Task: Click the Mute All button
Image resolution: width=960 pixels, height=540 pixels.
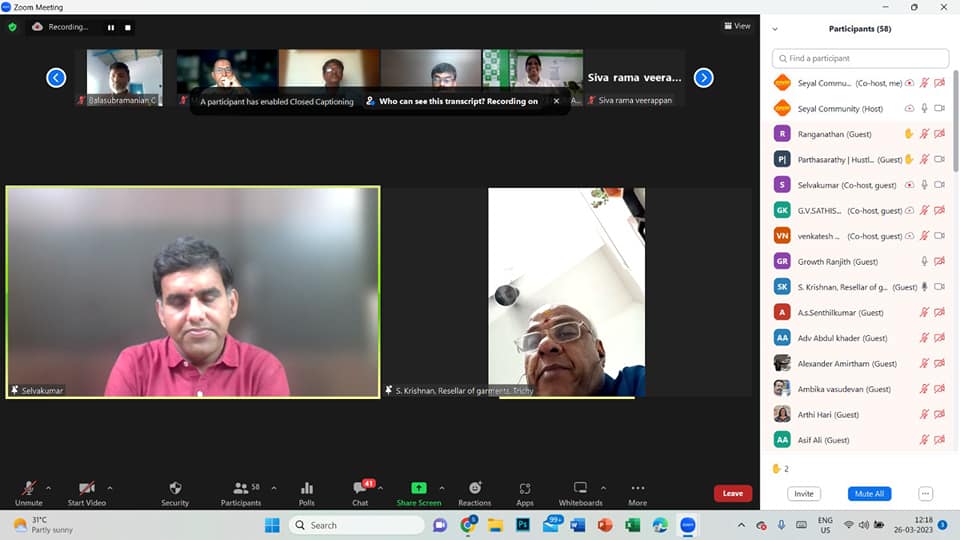Action: coord(869,494)
